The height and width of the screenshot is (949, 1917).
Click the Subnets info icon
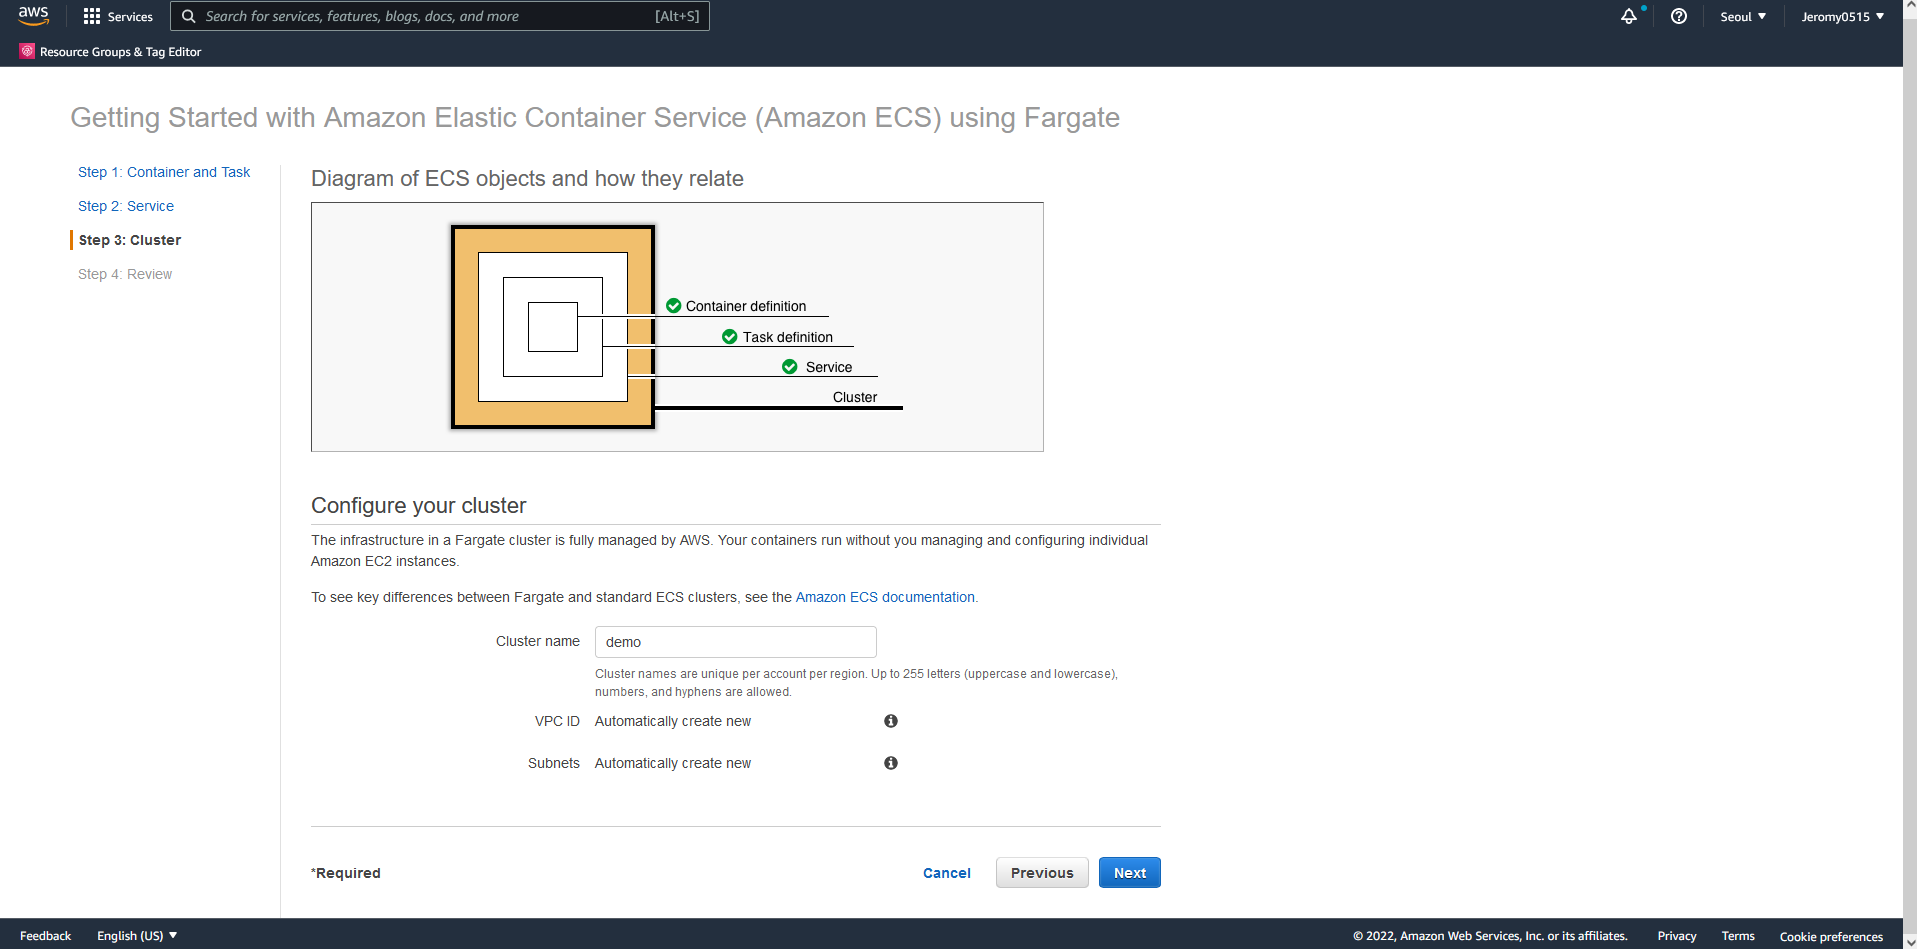(x=891, y=763)
